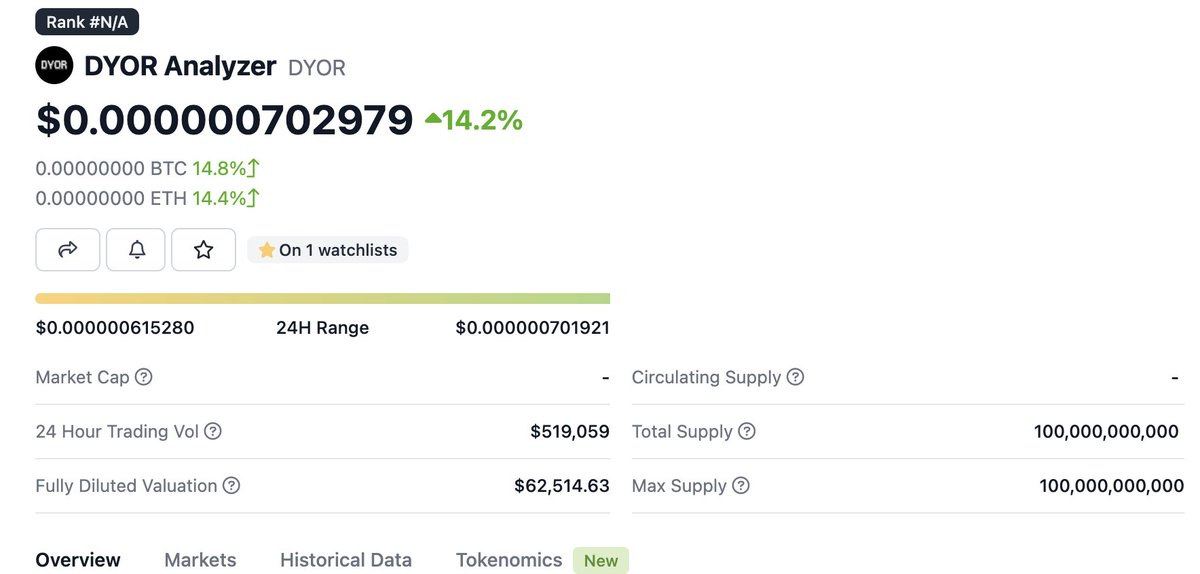Click the 24 Hour Trading Vol label

click(x=117, y=431)
